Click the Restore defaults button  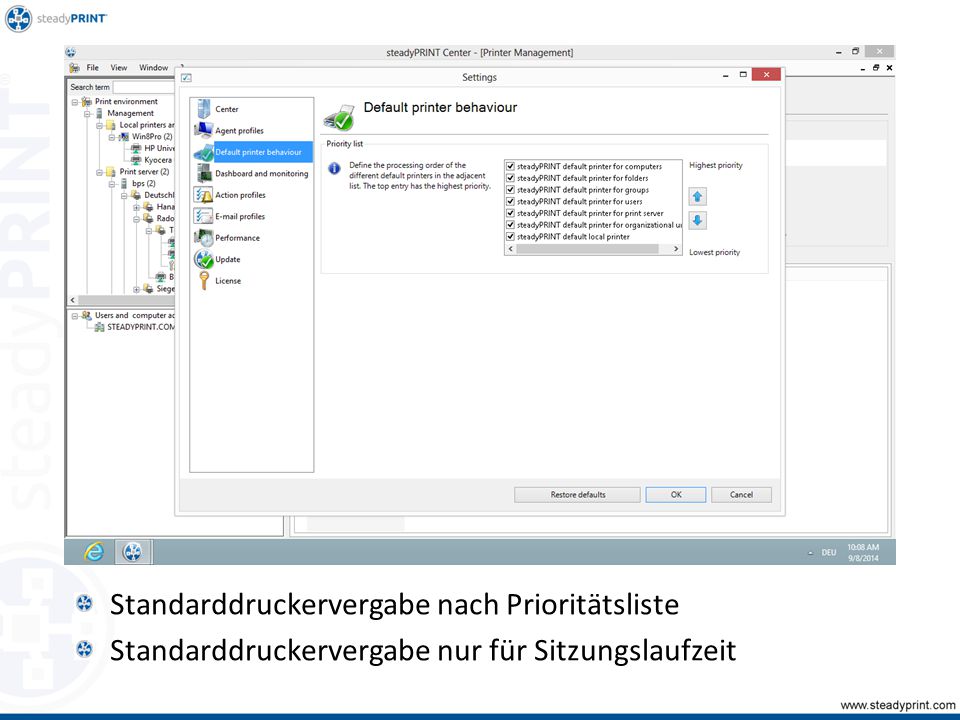coord(577,495)
